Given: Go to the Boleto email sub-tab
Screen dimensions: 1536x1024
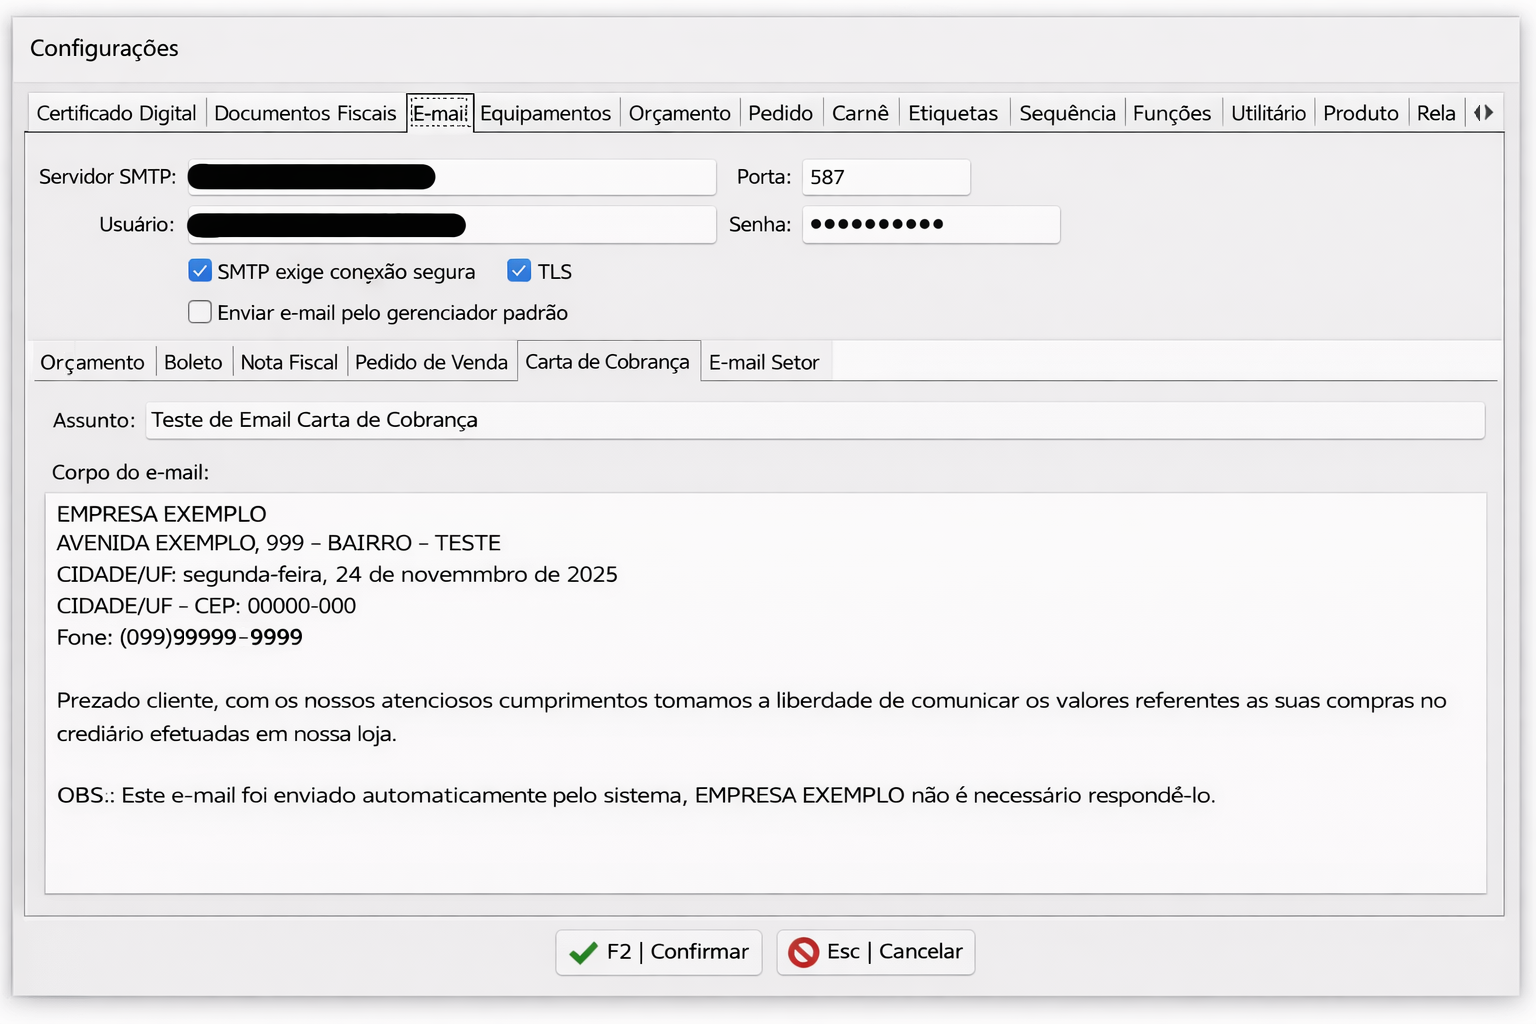Looking at the screenshot, I should 193,362.
